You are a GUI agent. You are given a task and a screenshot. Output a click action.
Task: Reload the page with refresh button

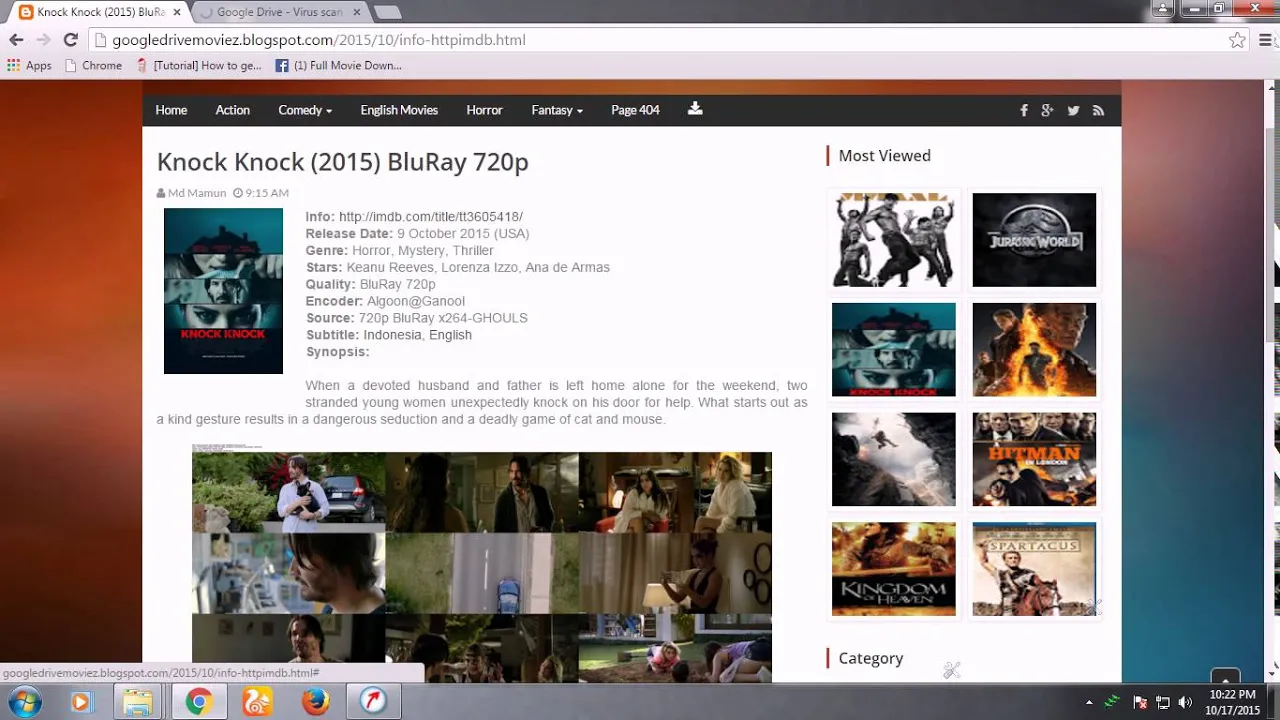point(70,40)
